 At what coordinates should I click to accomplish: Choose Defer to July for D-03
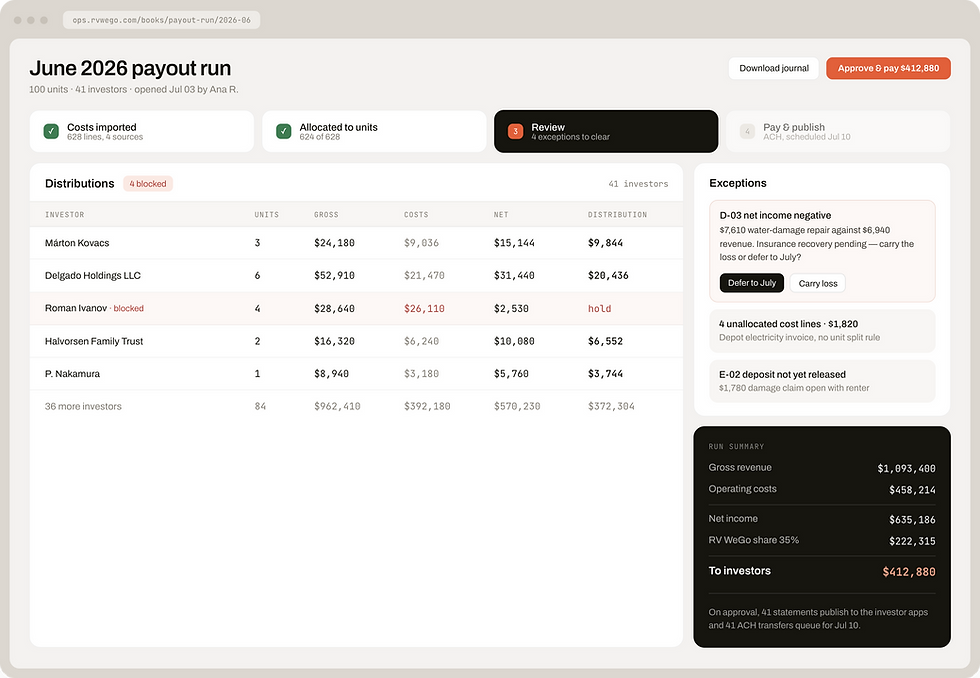click(x=752, y=283)
